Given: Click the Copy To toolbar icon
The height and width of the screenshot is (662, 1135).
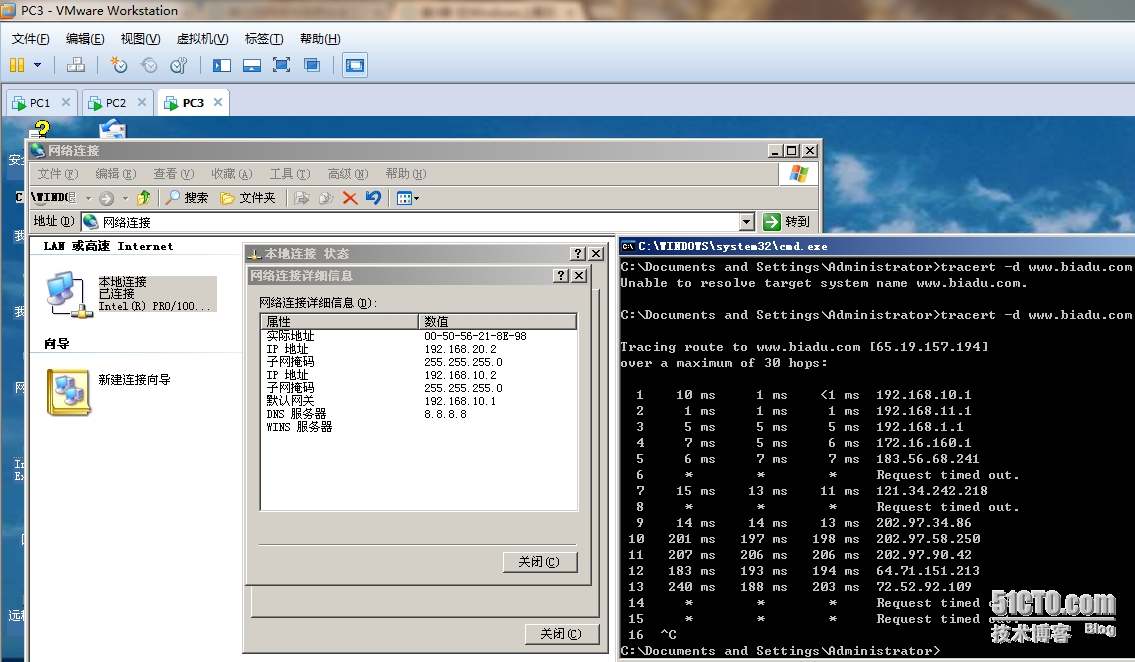Looking at the screenshot, I should point(326,198).
